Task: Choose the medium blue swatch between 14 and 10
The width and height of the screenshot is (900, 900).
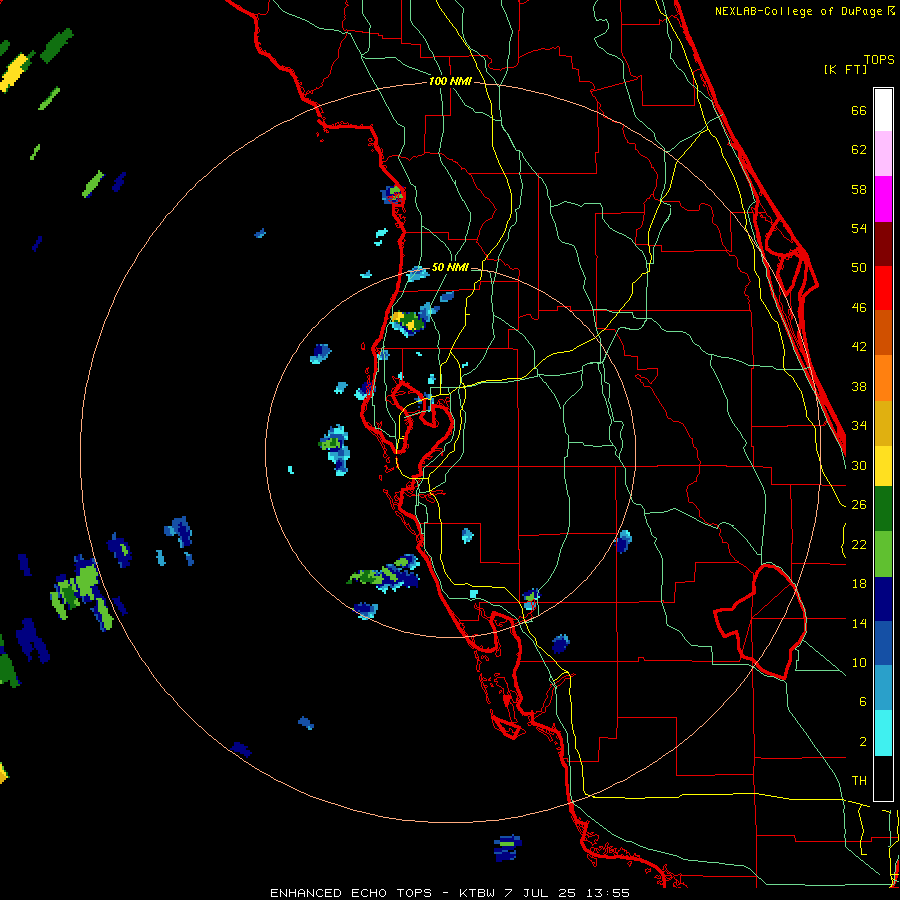Action: [883, 644]
